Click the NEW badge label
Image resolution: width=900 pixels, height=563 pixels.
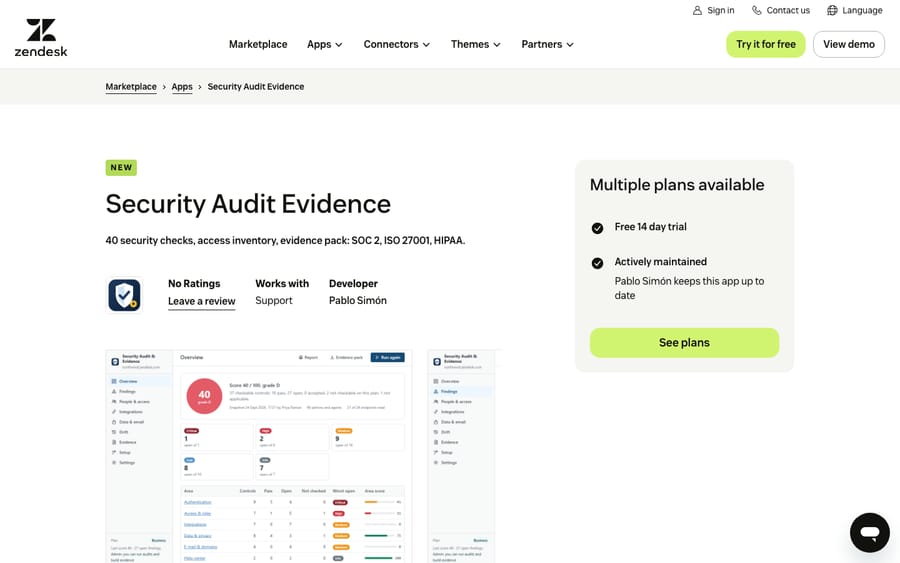tap(121, 168)
